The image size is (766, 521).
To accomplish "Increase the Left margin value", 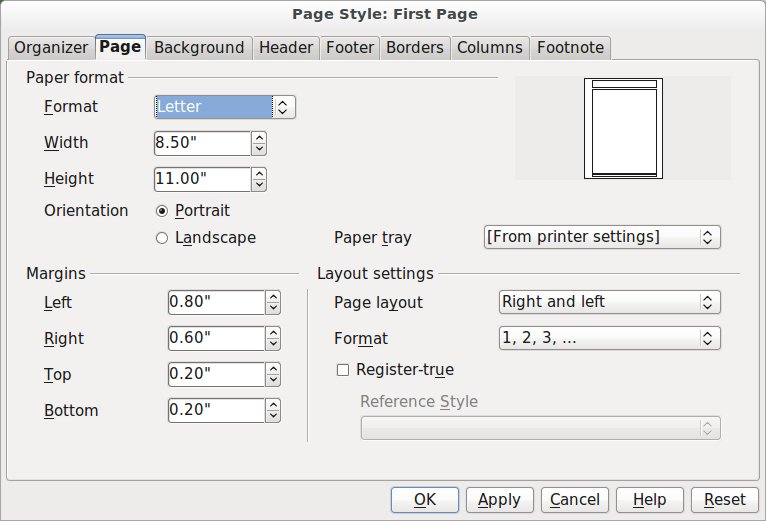I will click(273, 297).
